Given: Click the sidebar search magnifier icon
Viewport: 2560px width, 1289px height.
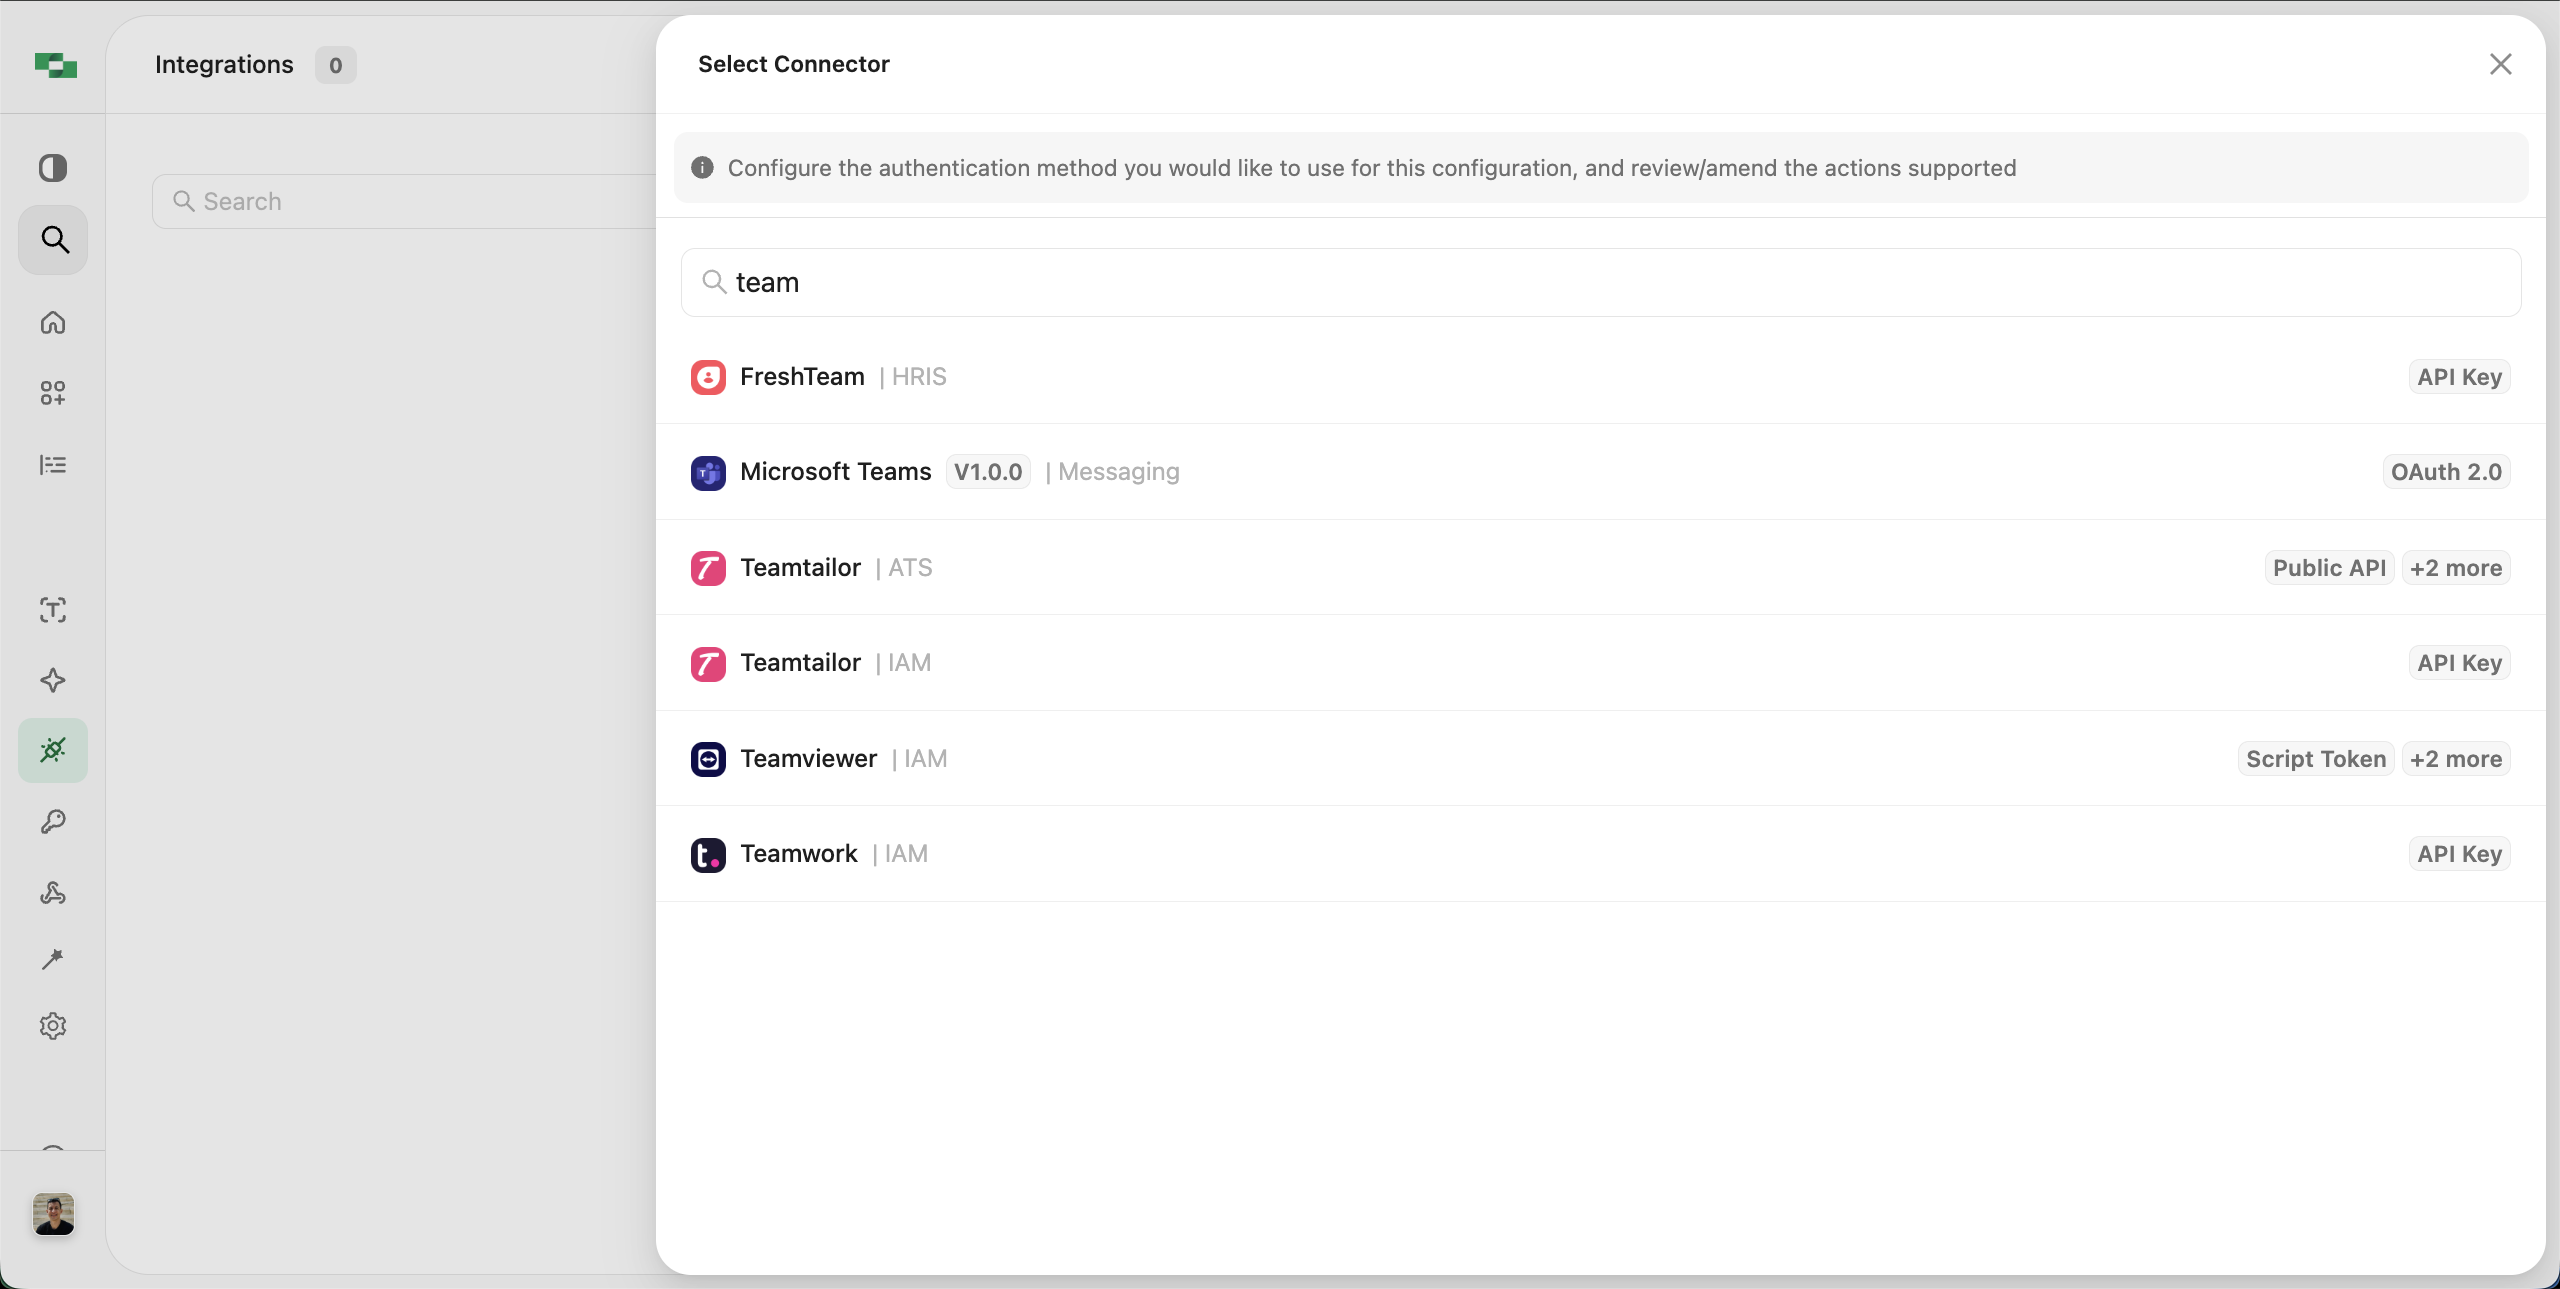Looking at the screenshot, I should (x=54, y=240).
